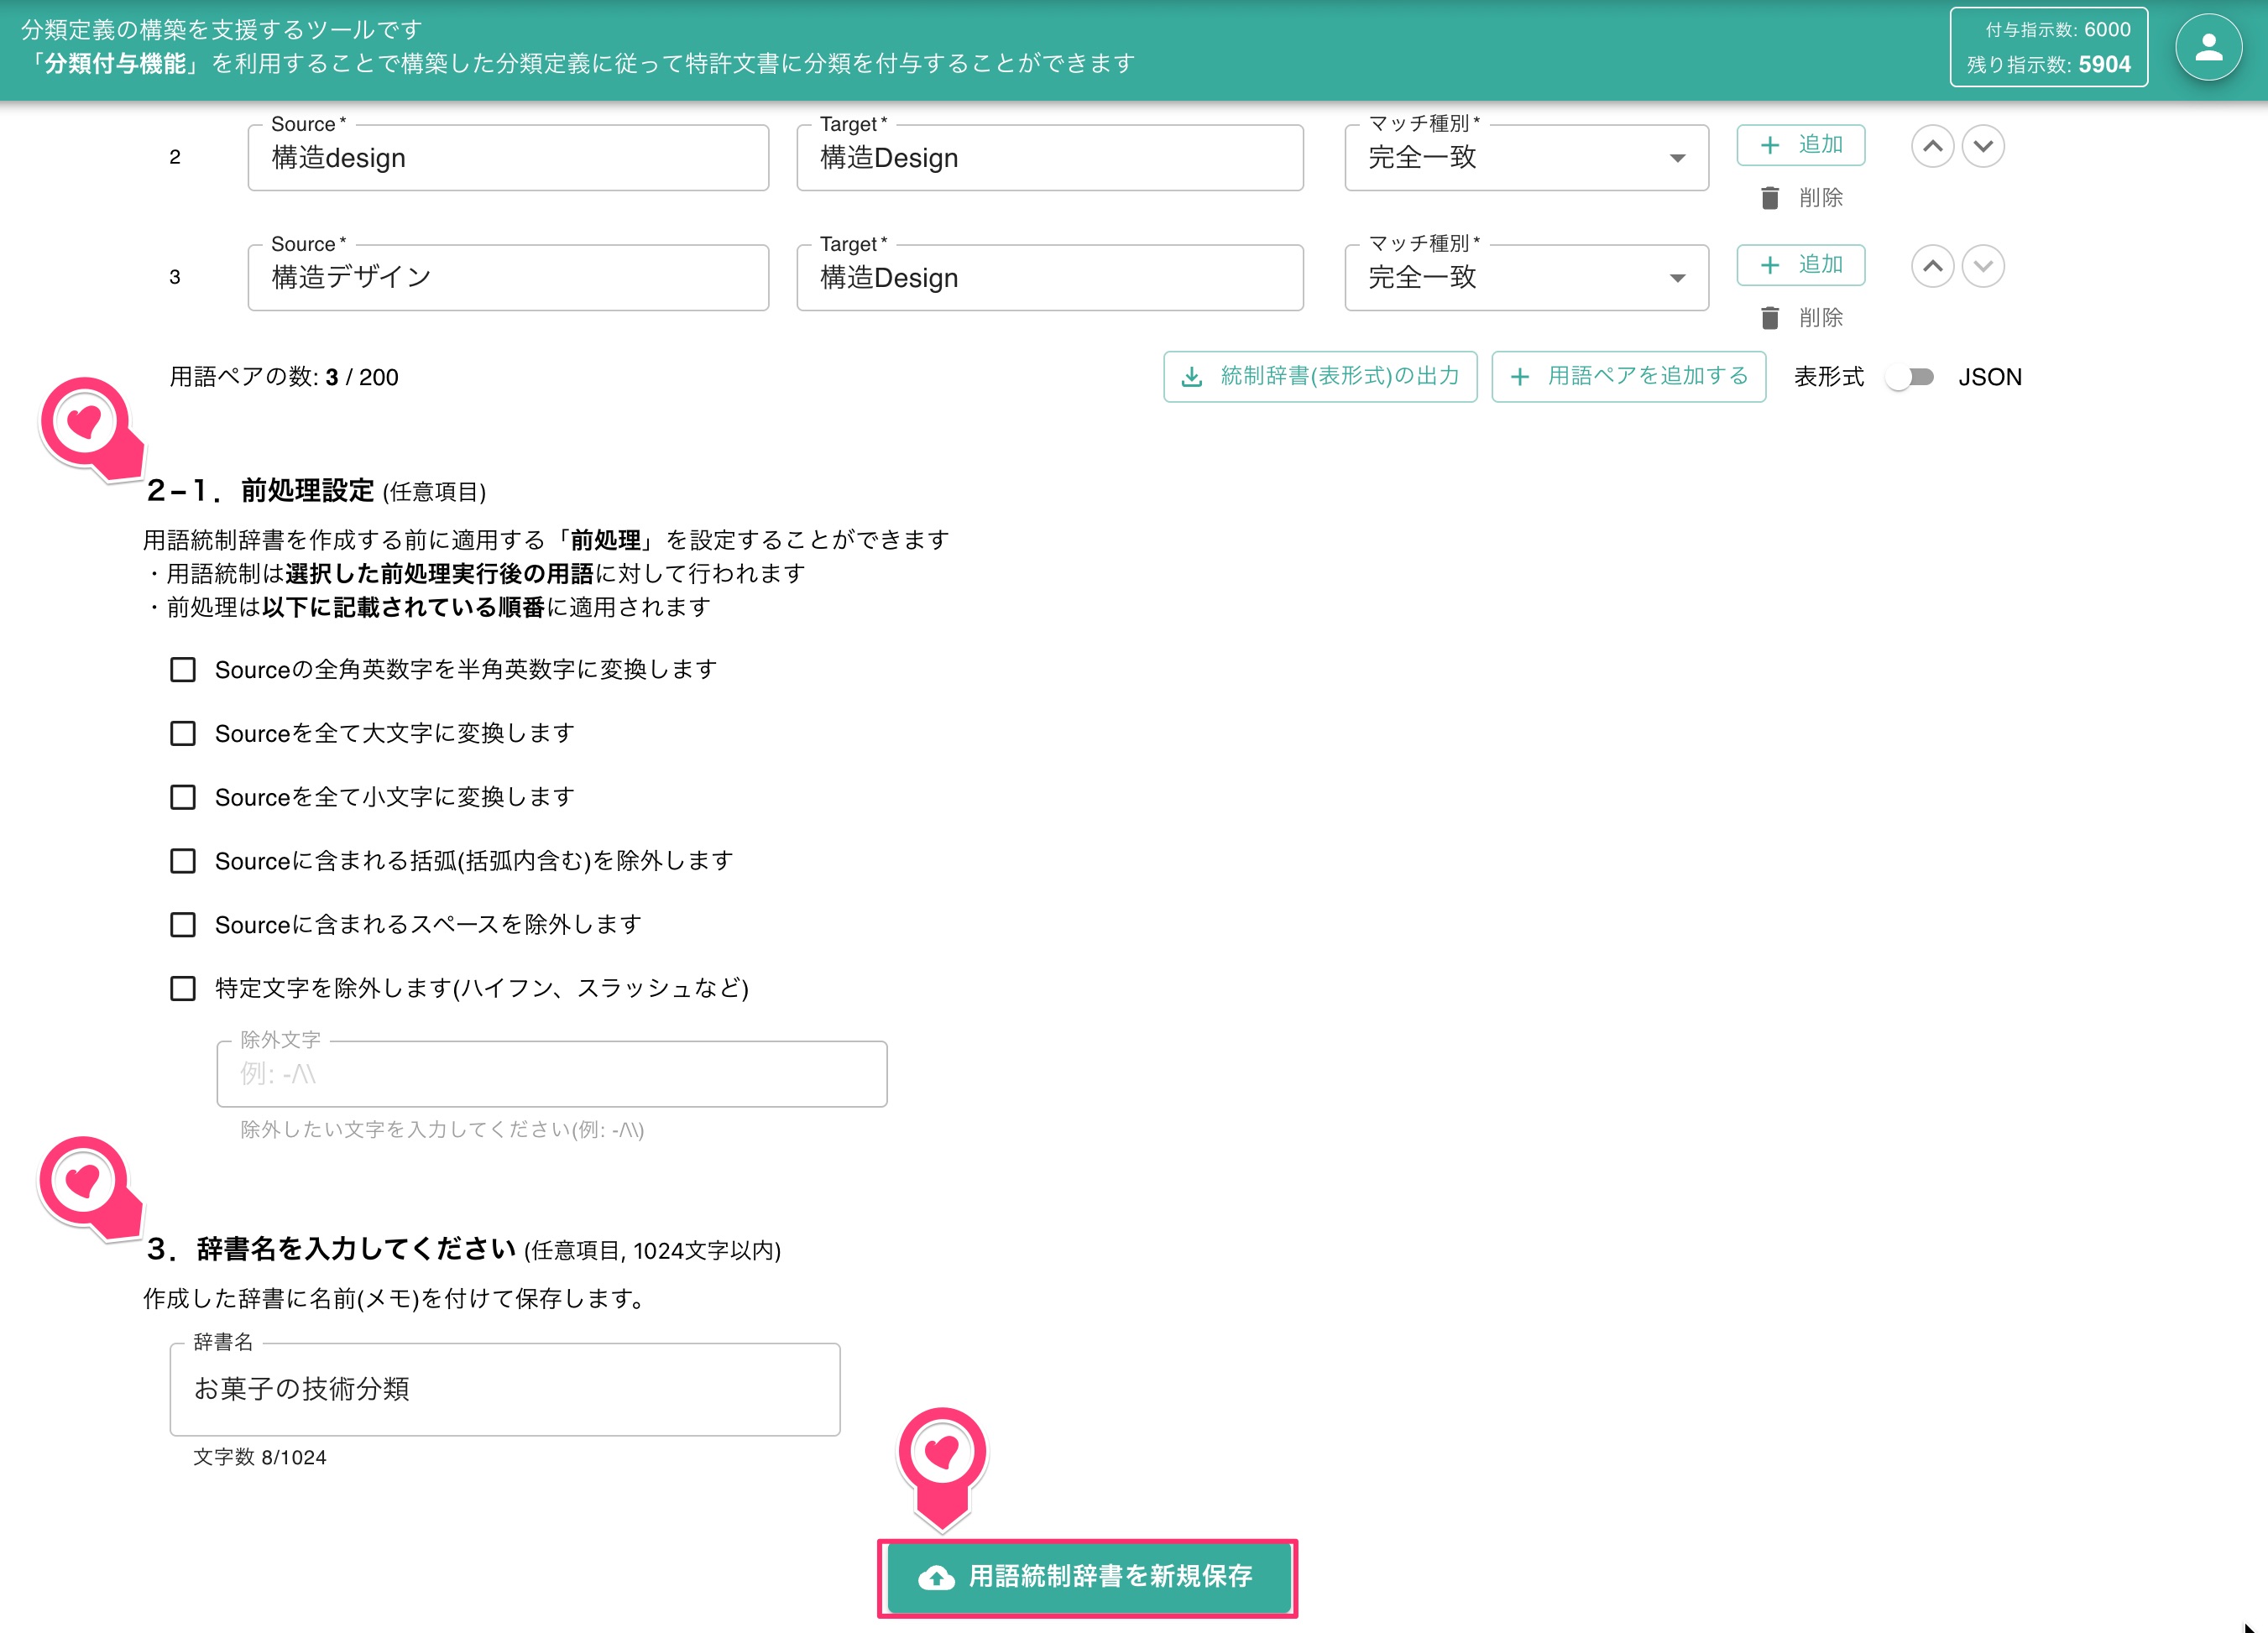Click 文字数 8/1024 counter text
2268x1633 pixels.
click(260, 1457)
